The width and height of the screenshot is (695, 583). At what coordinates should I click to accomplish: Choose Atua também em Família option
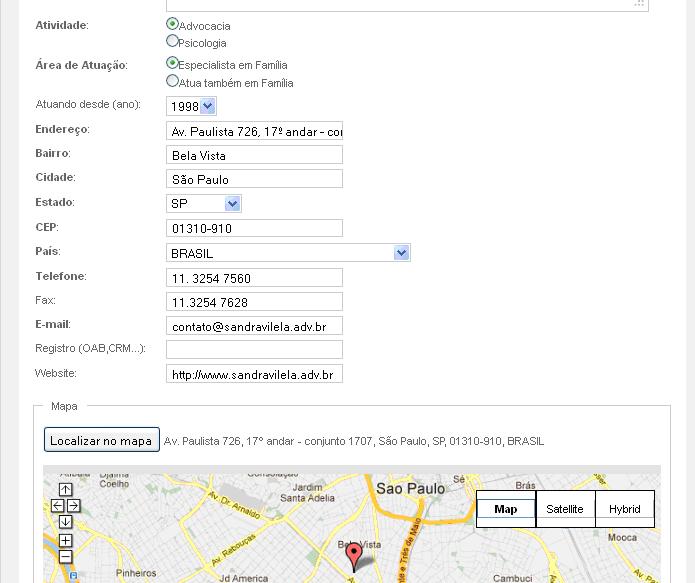tap(173, 82)
